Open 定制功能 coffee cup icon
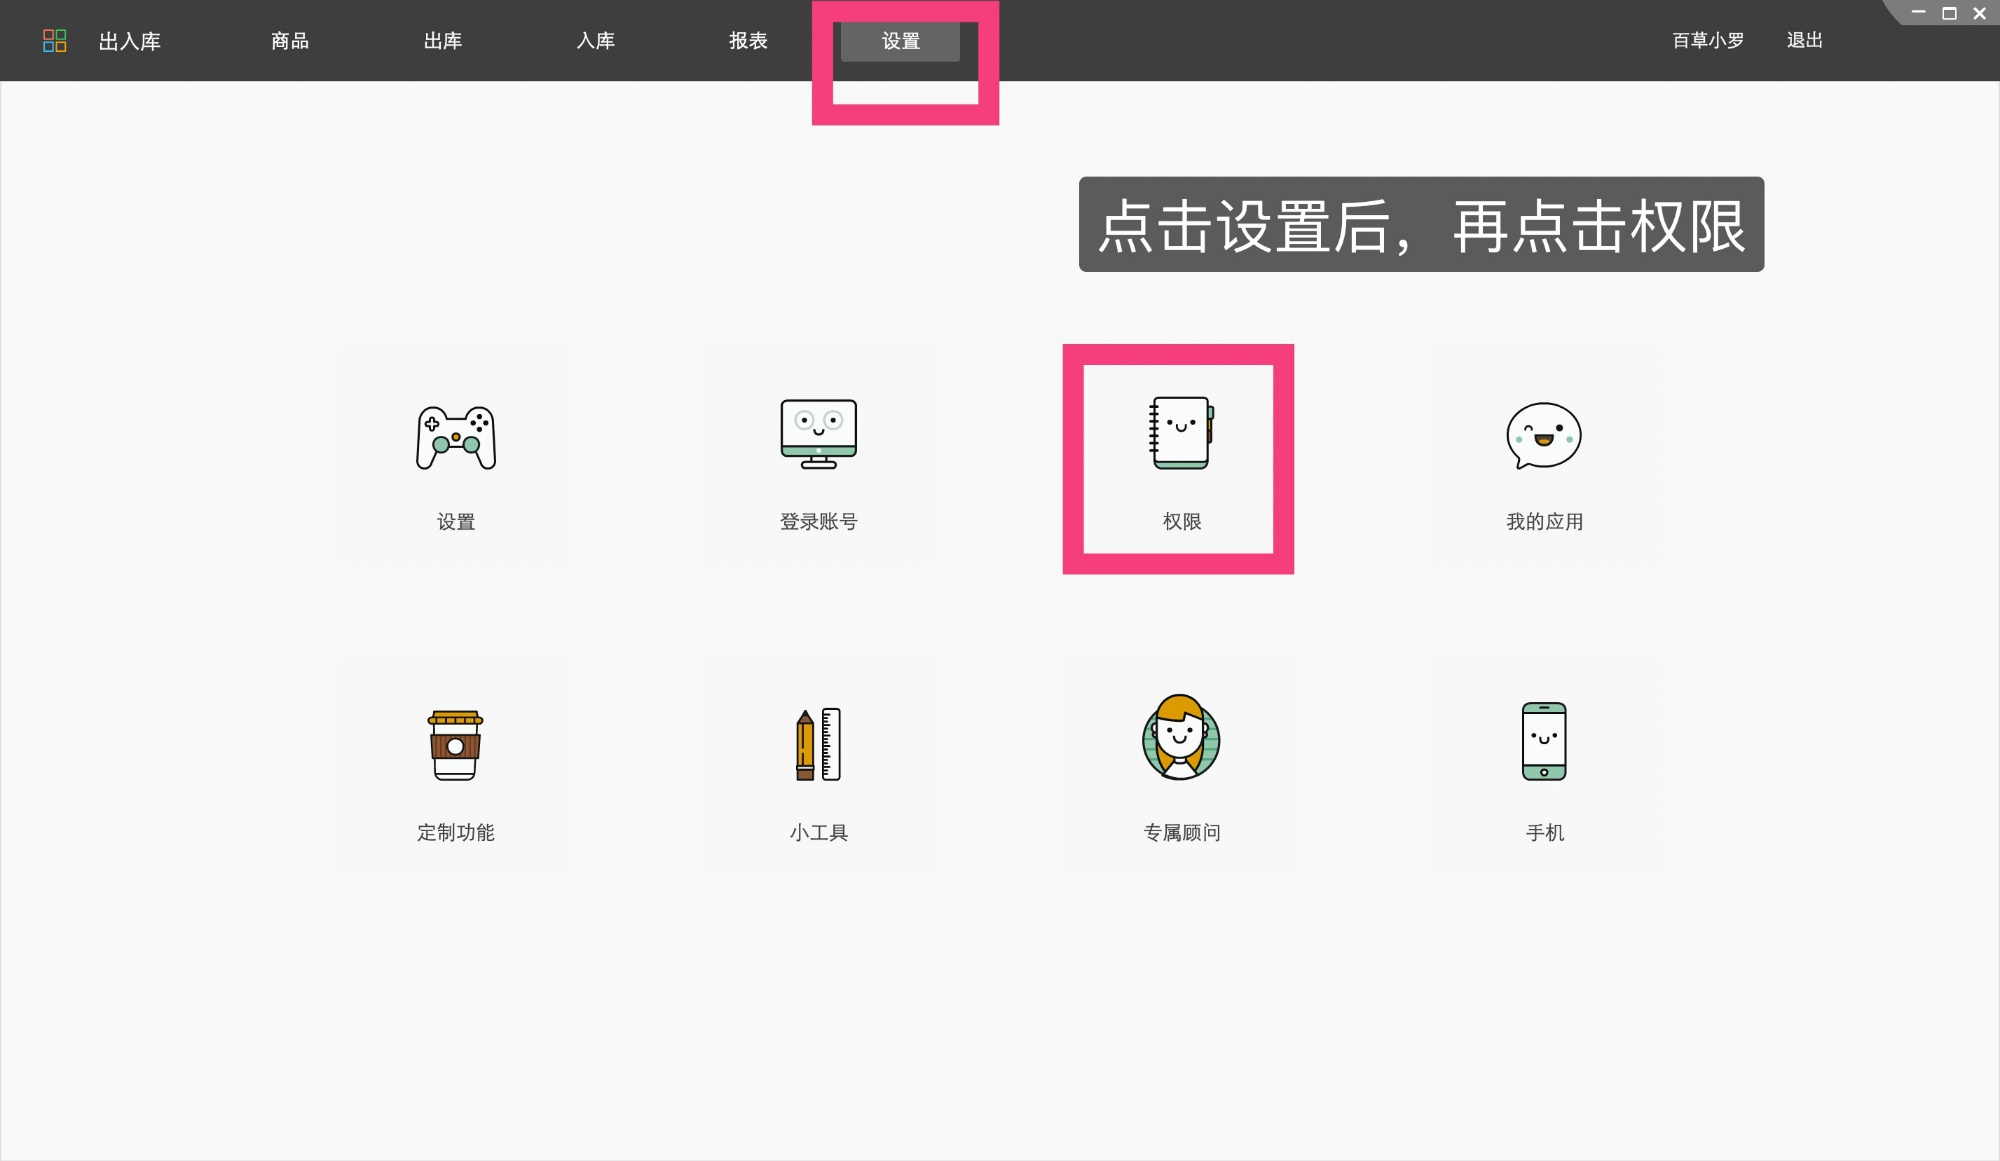Viewport: 2000px width, 1161px height. tap(456, 744)
